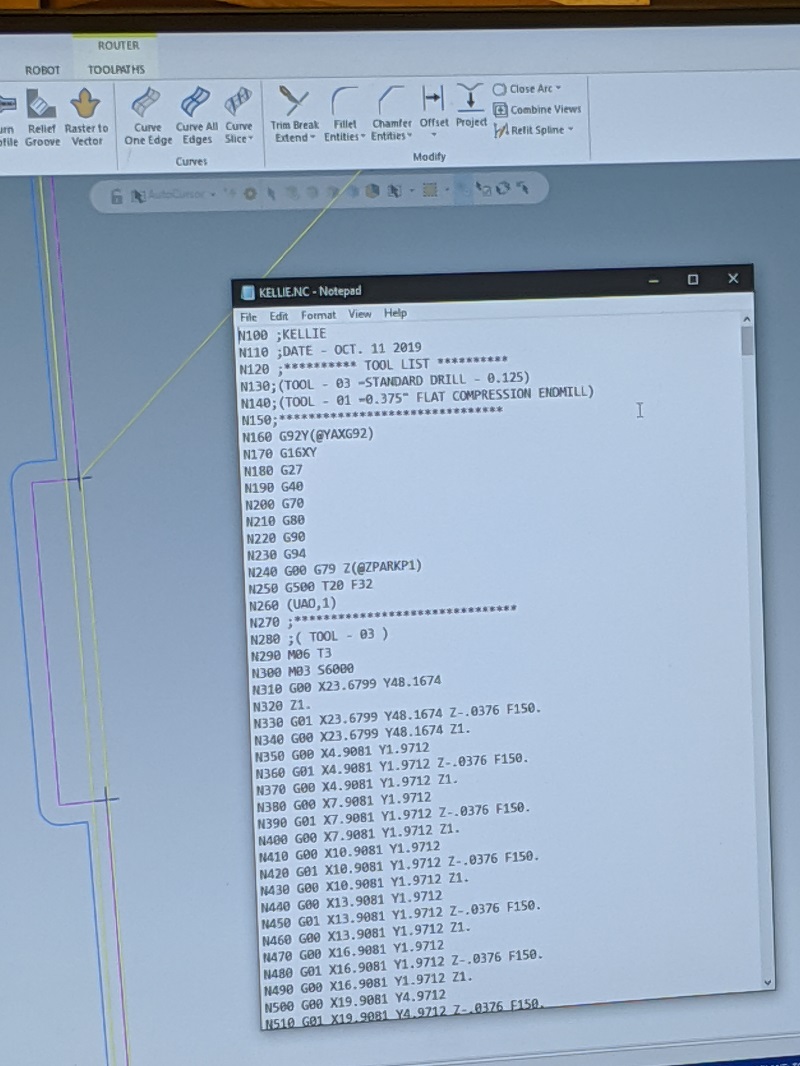
Task: Open the Trim Break Extend dropdown
Action: (295, 137)
